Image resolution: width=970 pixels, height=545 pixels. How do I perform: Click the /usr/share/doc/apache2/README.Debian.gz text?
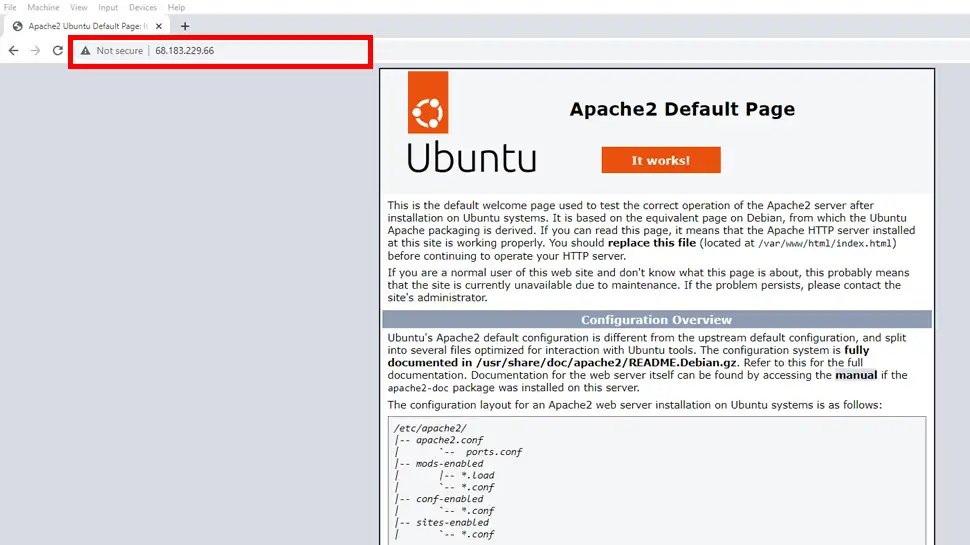(606, 363)
